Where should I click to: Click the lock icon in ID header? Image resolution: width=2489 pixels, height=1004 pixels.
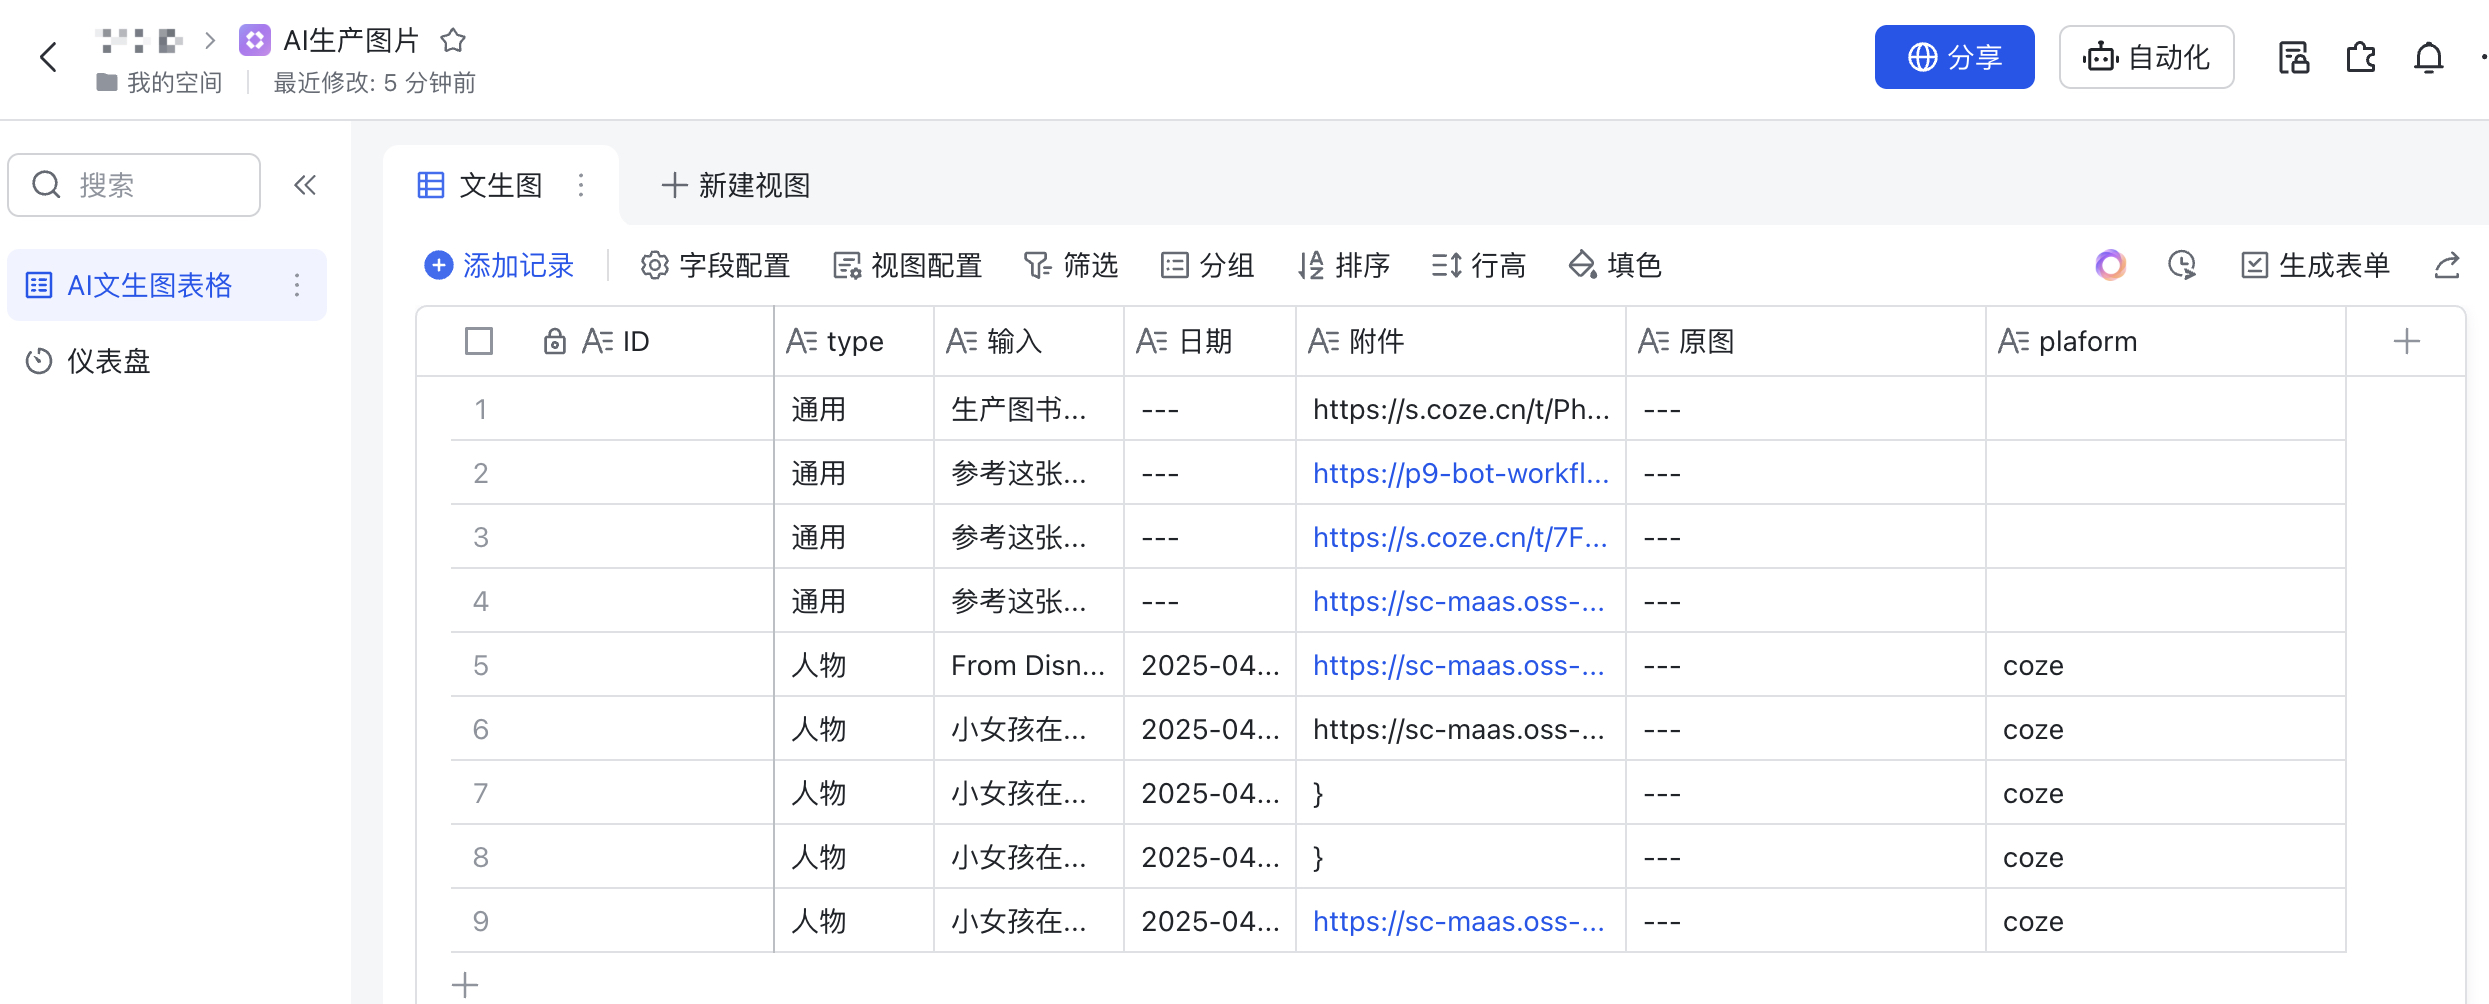[554, 341]
